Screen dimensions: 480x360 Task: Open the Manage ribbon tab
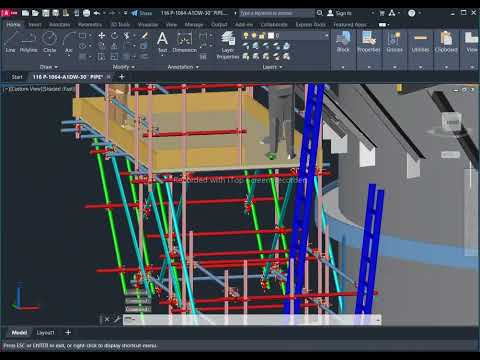[194, 25]
